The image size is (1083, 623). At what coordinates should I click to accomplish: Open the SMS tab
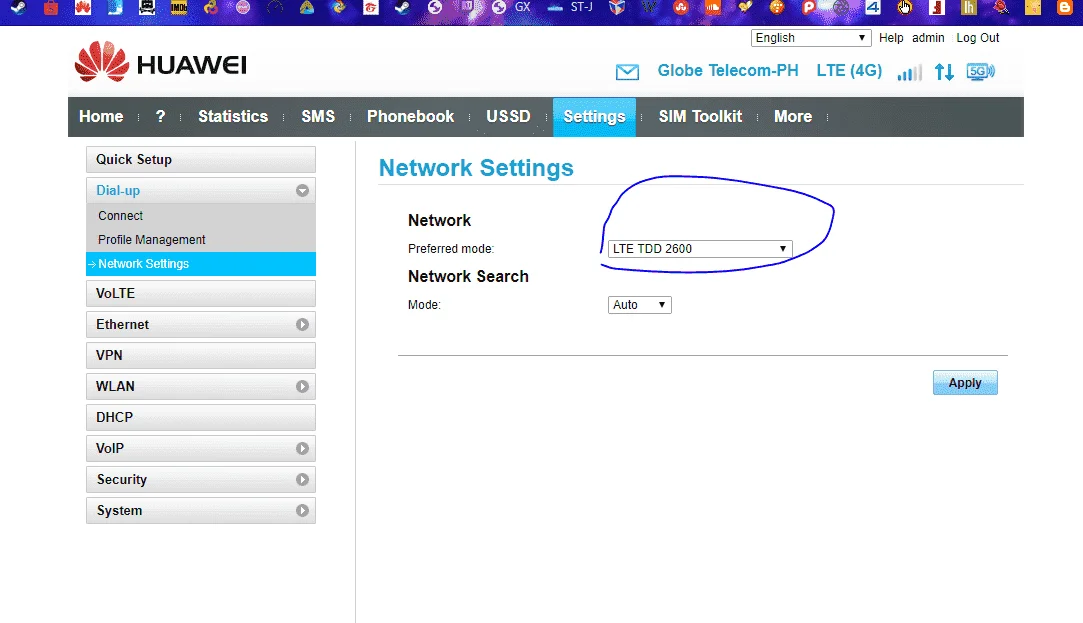(318, 117)
